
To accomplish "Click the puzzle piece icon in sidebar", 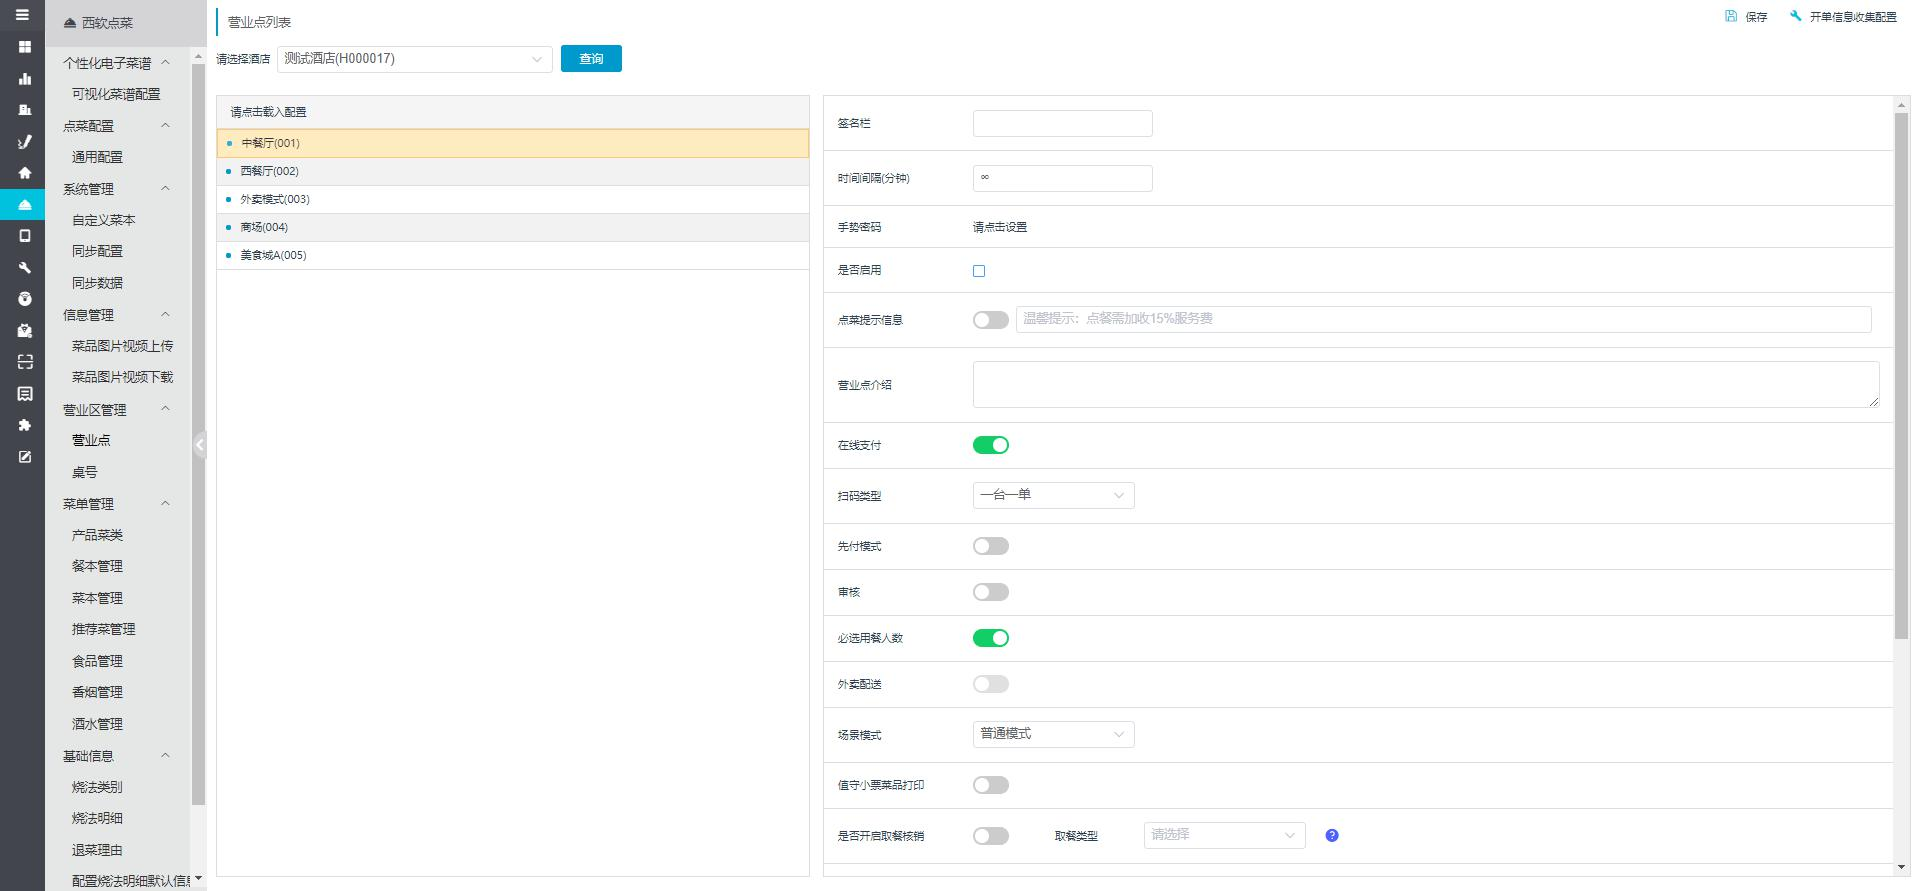I will [x=25, y=425].
